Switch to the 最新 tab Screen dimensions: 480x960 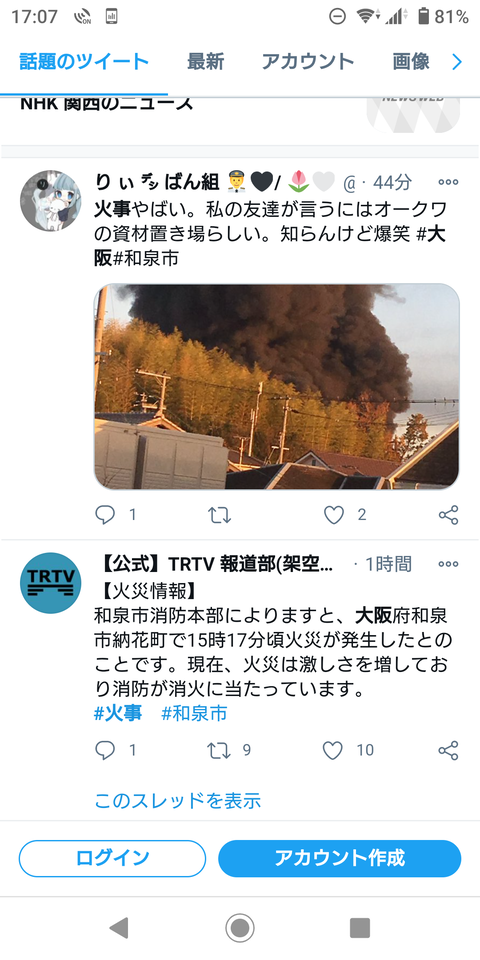(206, 61)
